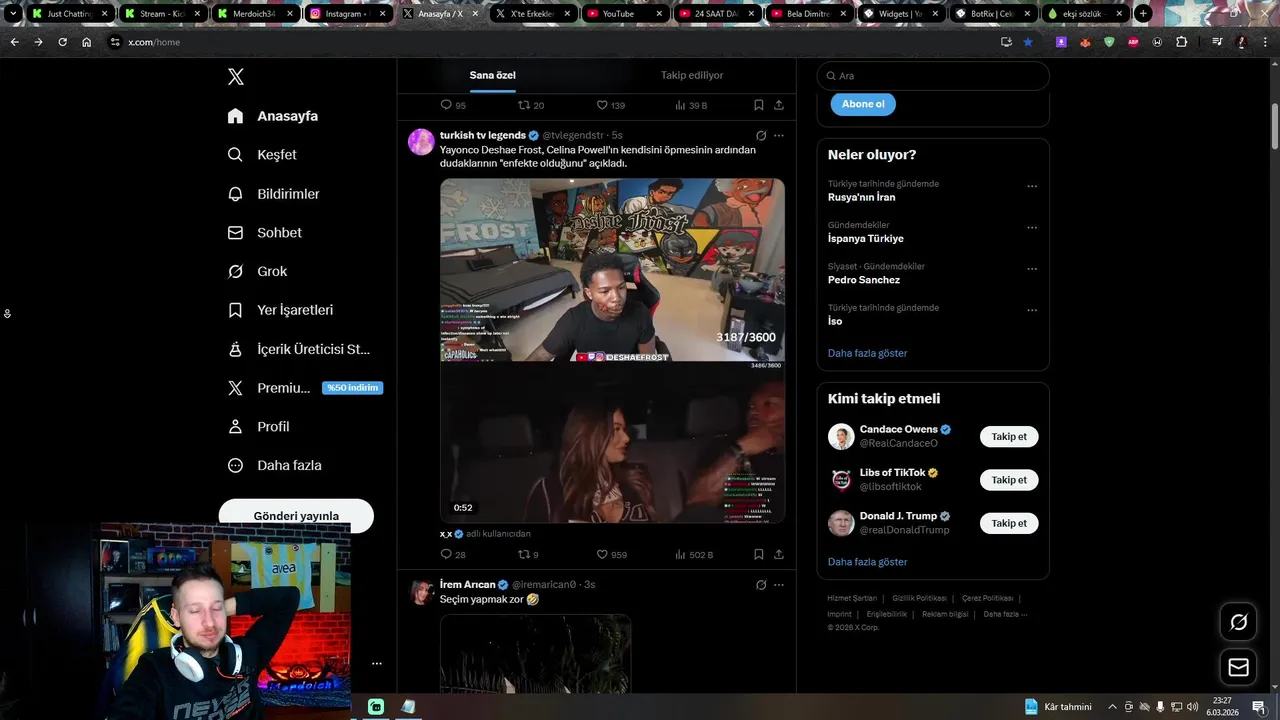The height and width of the screenshot is (720, 1280).
Task: Open more options on turkish tv legends post
Action: pos(779,135)
